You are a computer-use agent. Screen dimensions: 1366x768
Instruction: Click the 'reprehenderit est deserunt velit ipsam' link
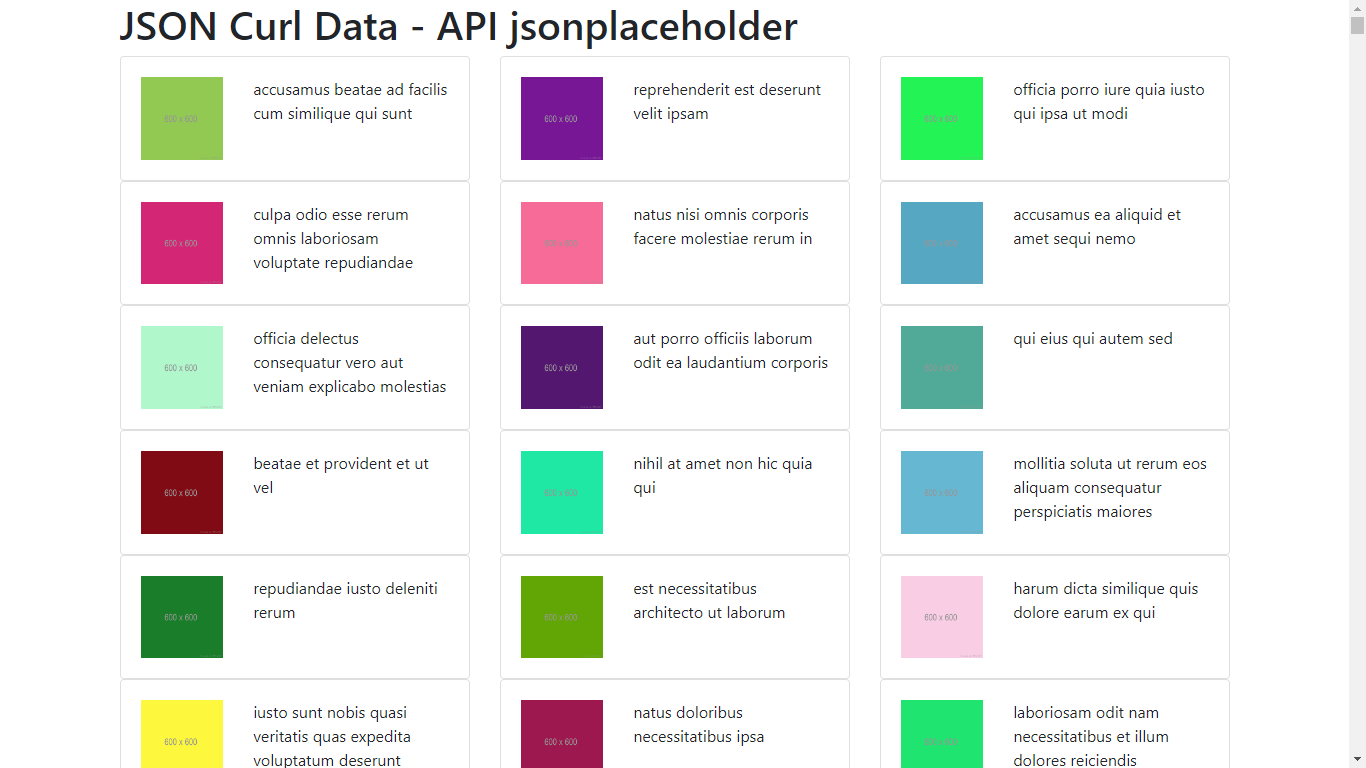point(726,101)
